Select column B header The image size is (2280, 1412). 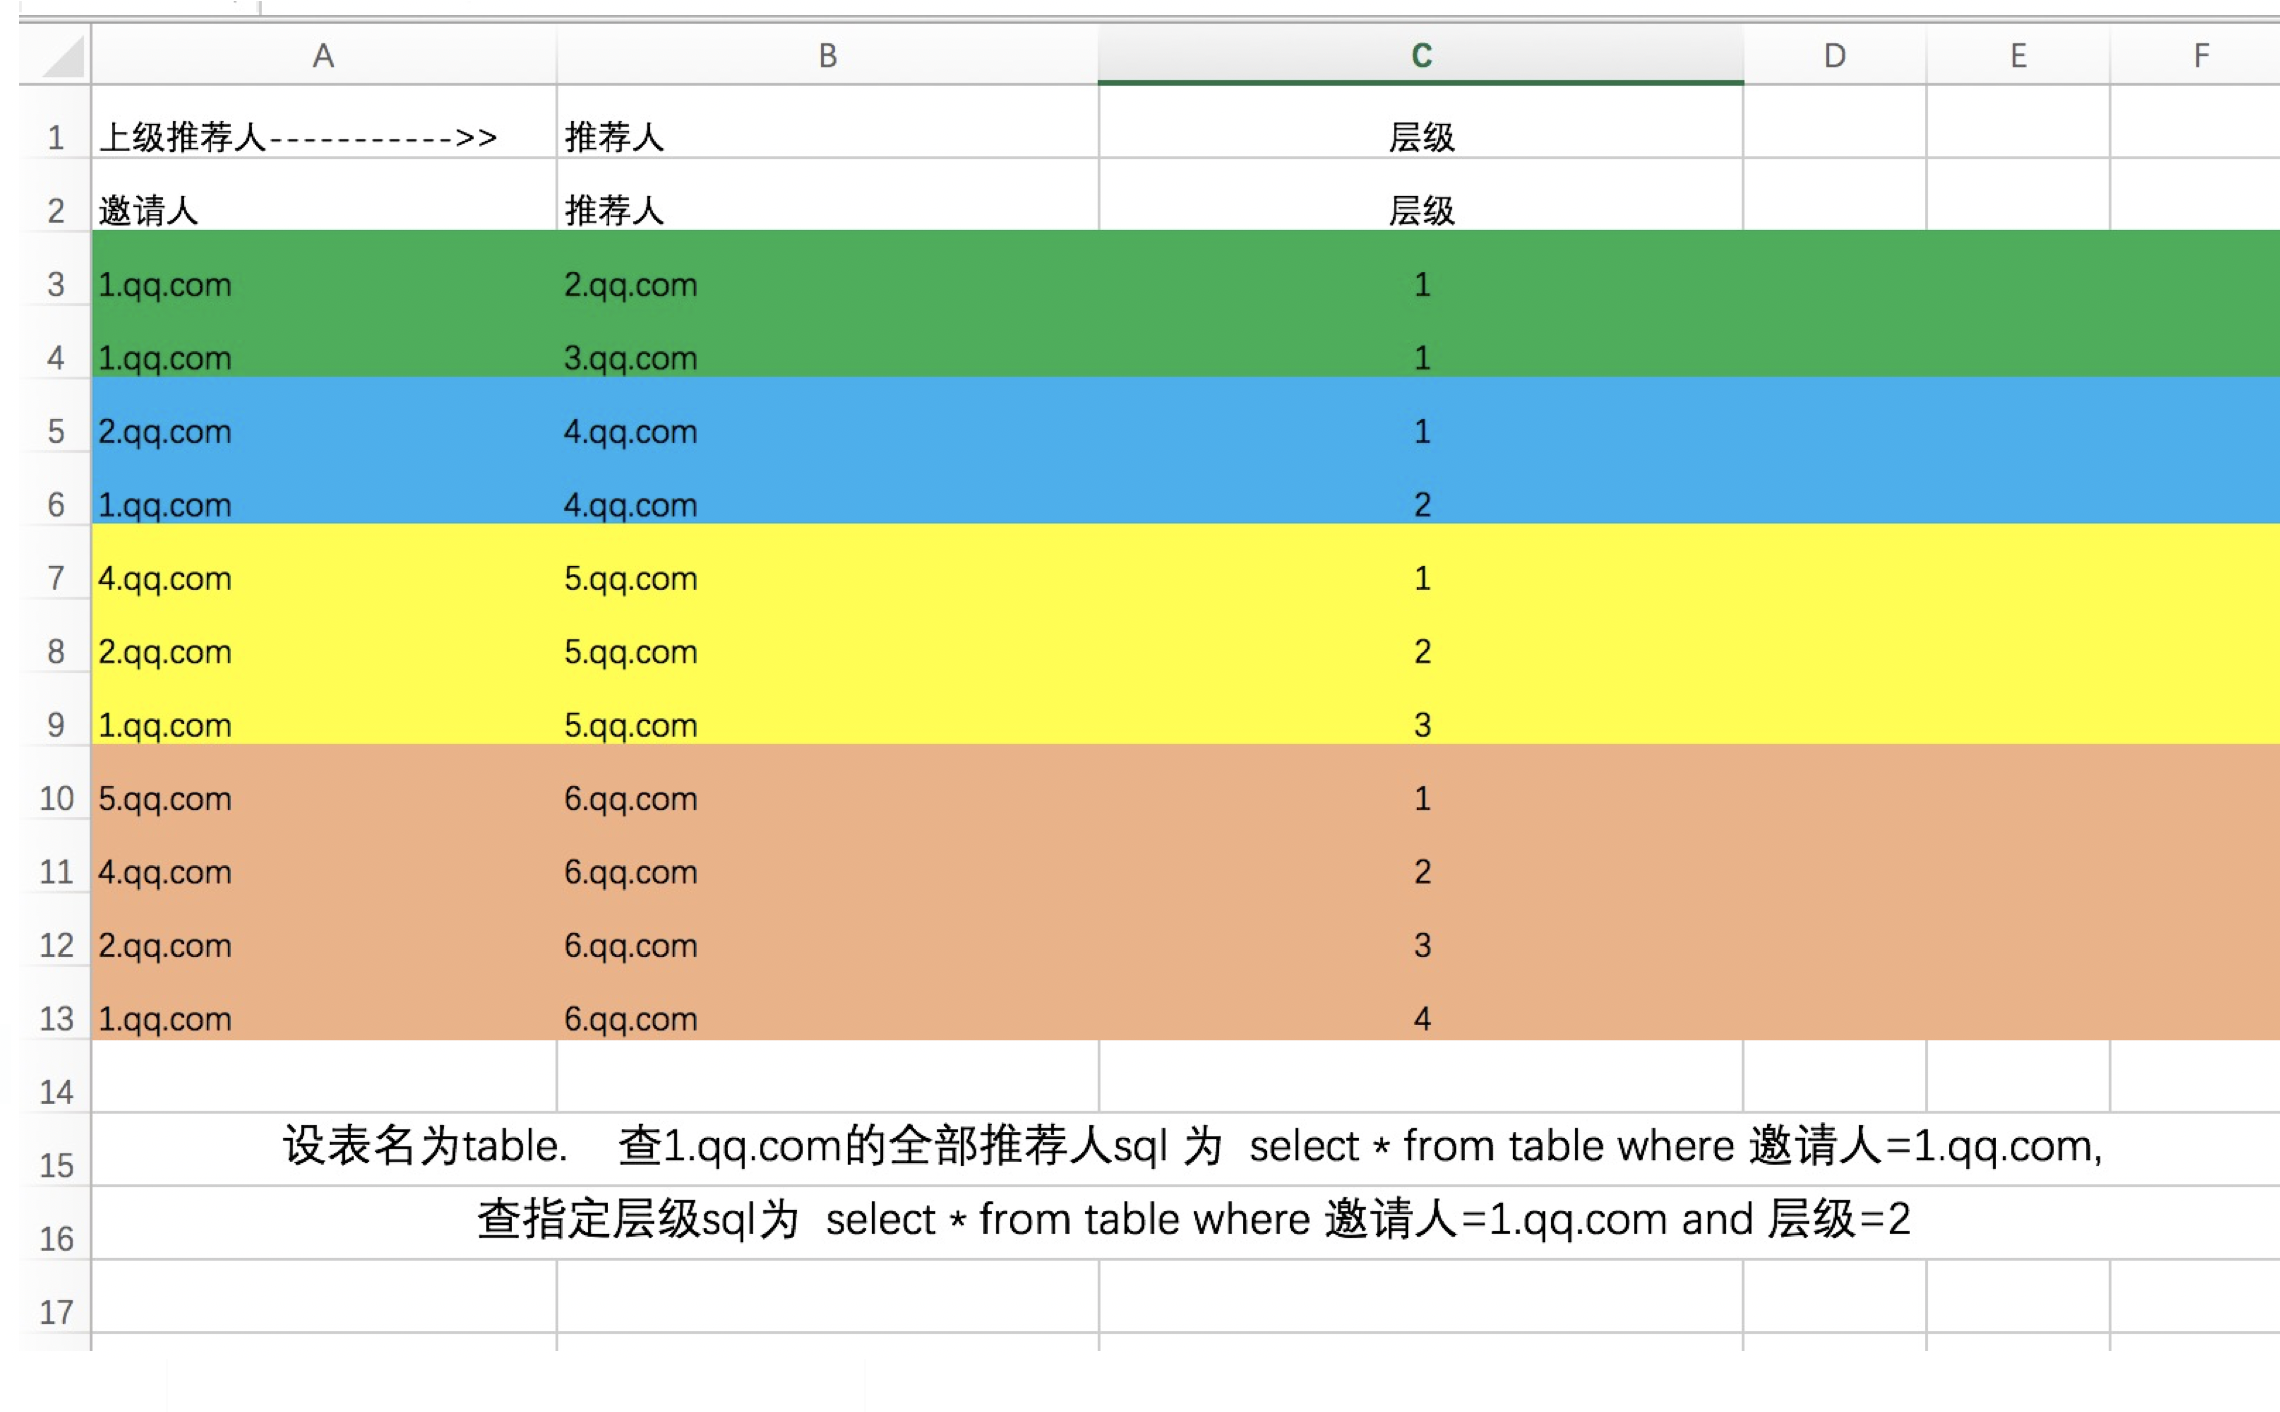(x=827, y=56)
